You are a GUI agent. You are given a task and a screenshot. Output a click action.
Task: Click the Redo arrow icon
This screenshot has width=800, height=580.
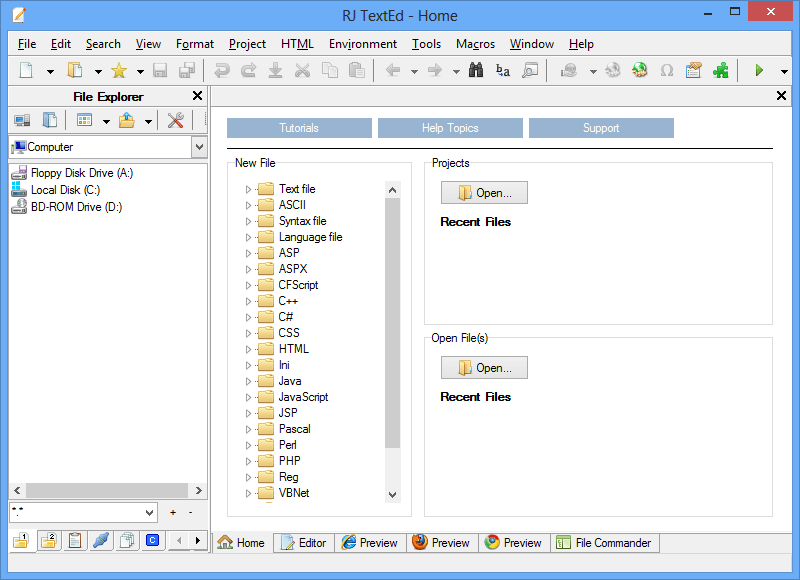[x=248, y=70]
